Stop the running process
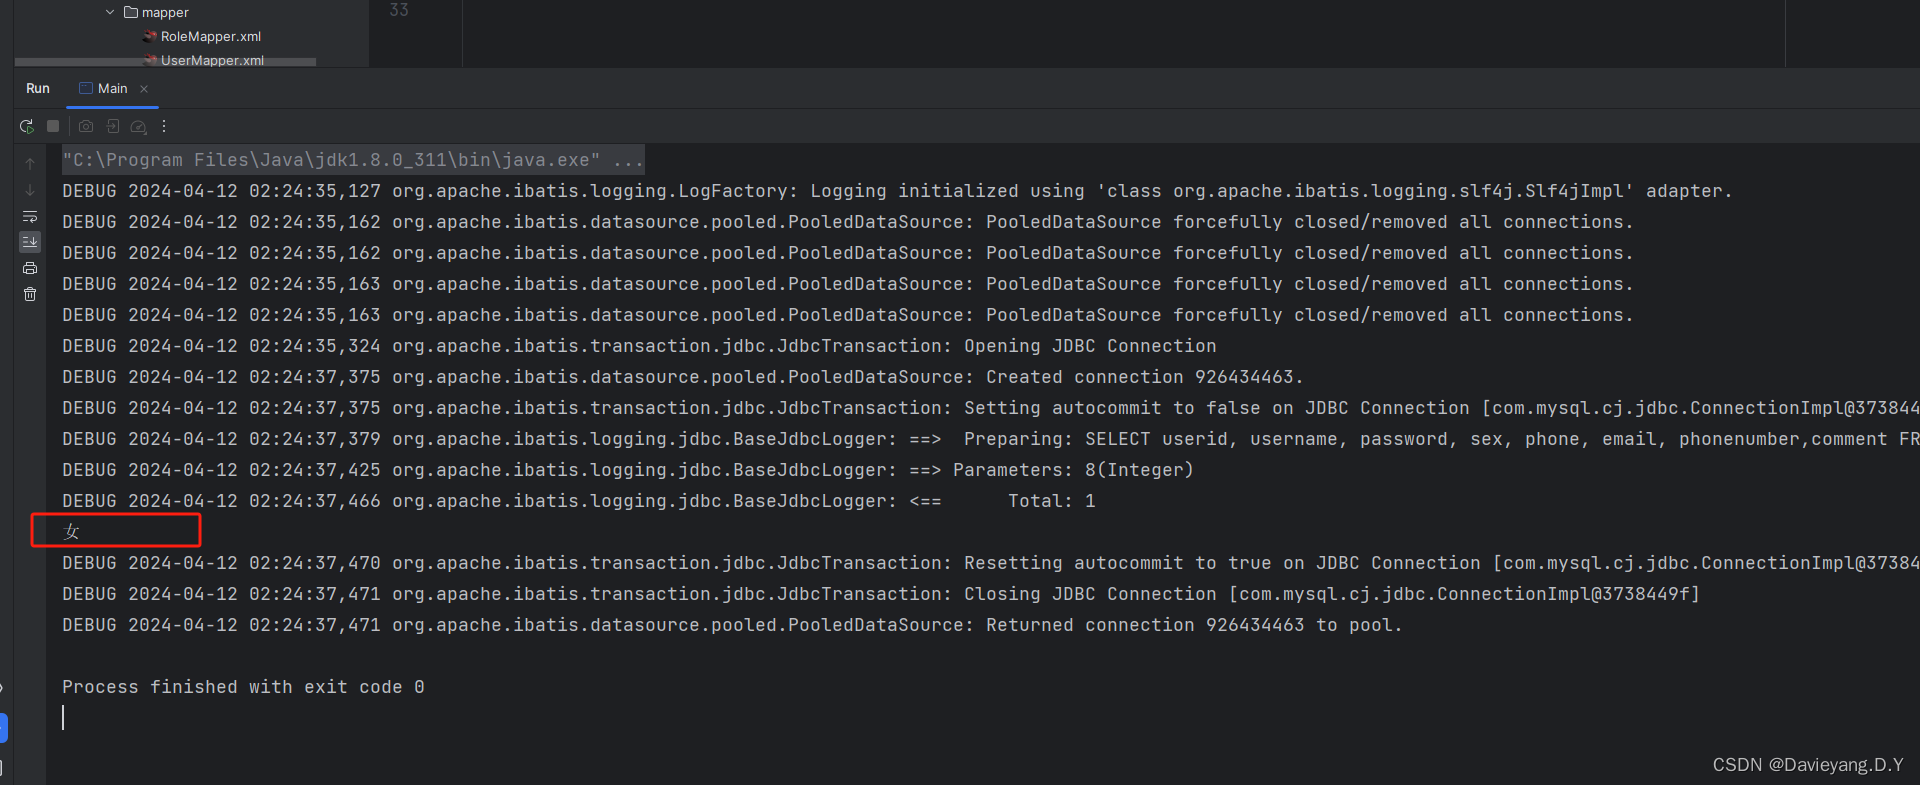The image size is (1920, 785). (x=53, y=126)
